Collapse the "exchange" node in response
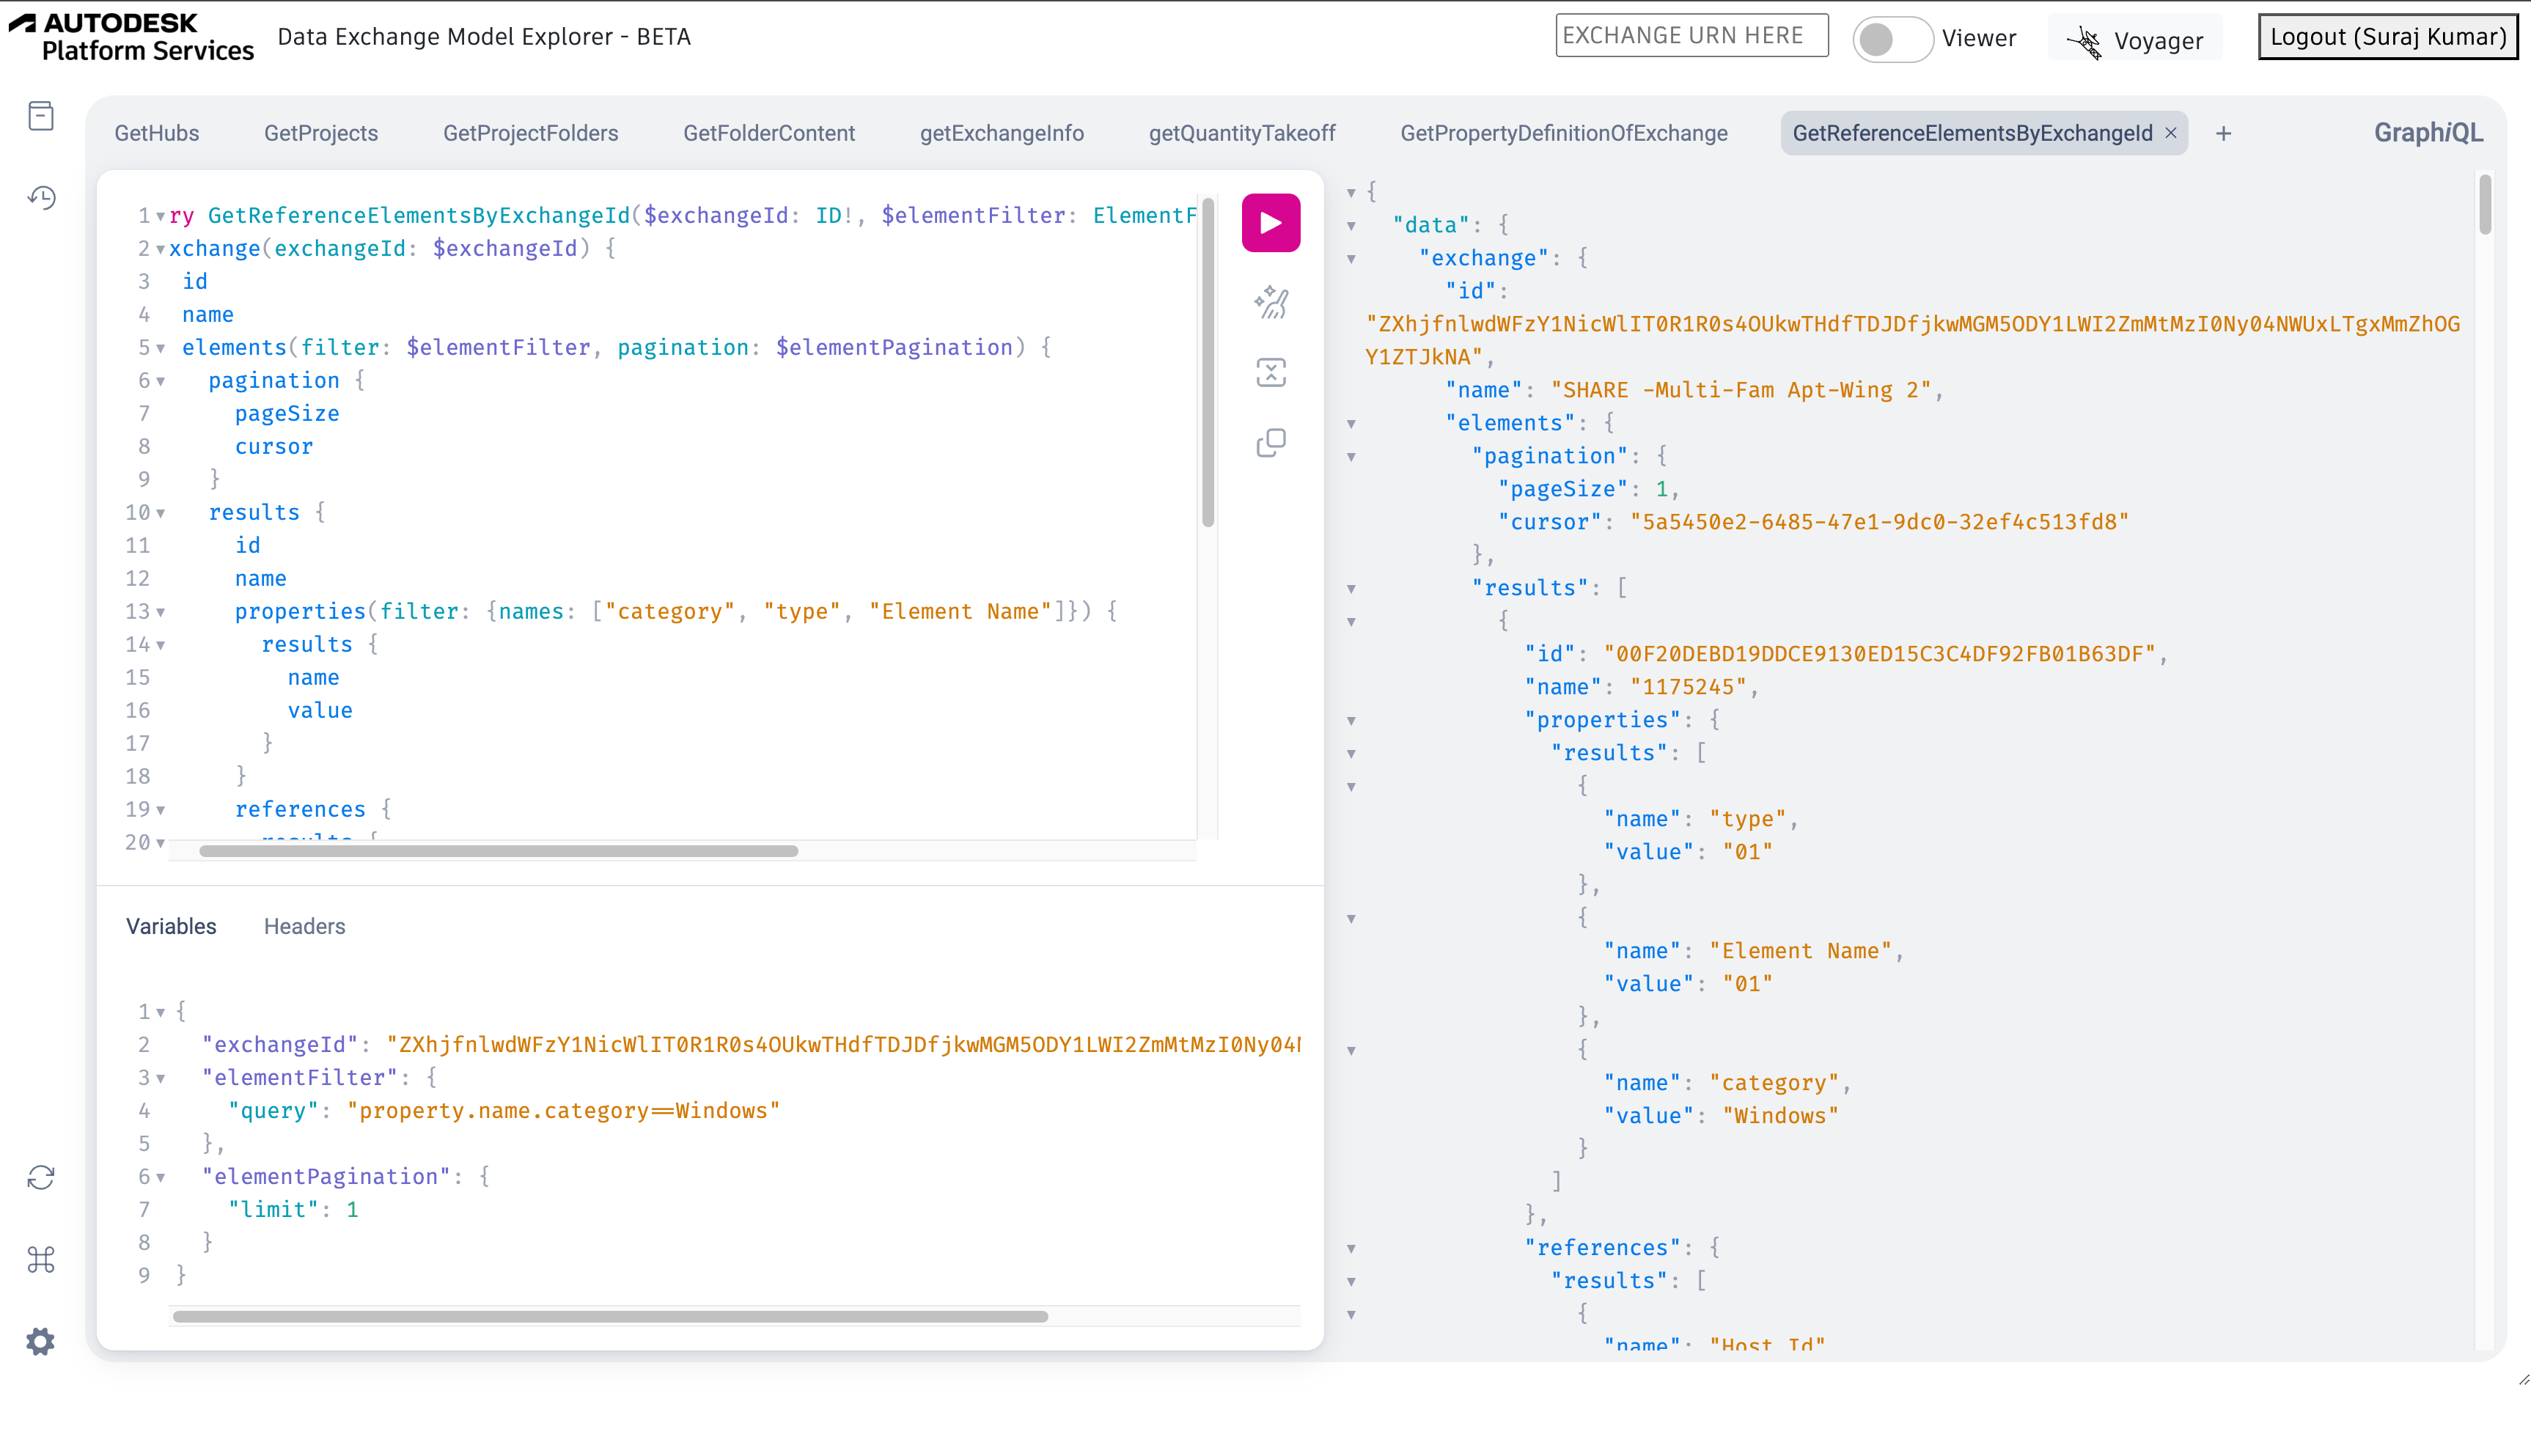This screenshot has height=1456, width=2531. (x=1351, y=259)
